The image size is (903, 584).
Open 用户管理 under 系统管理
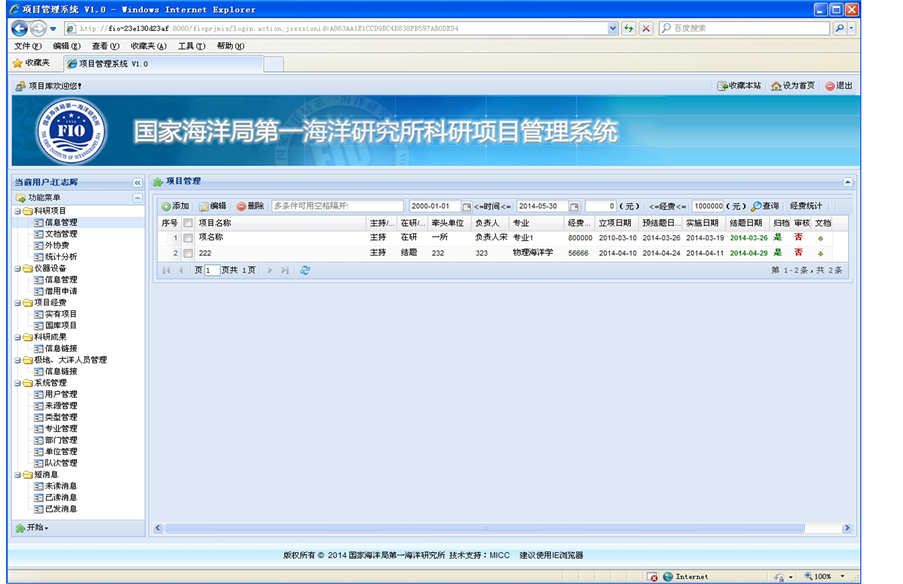click(60, 394)
